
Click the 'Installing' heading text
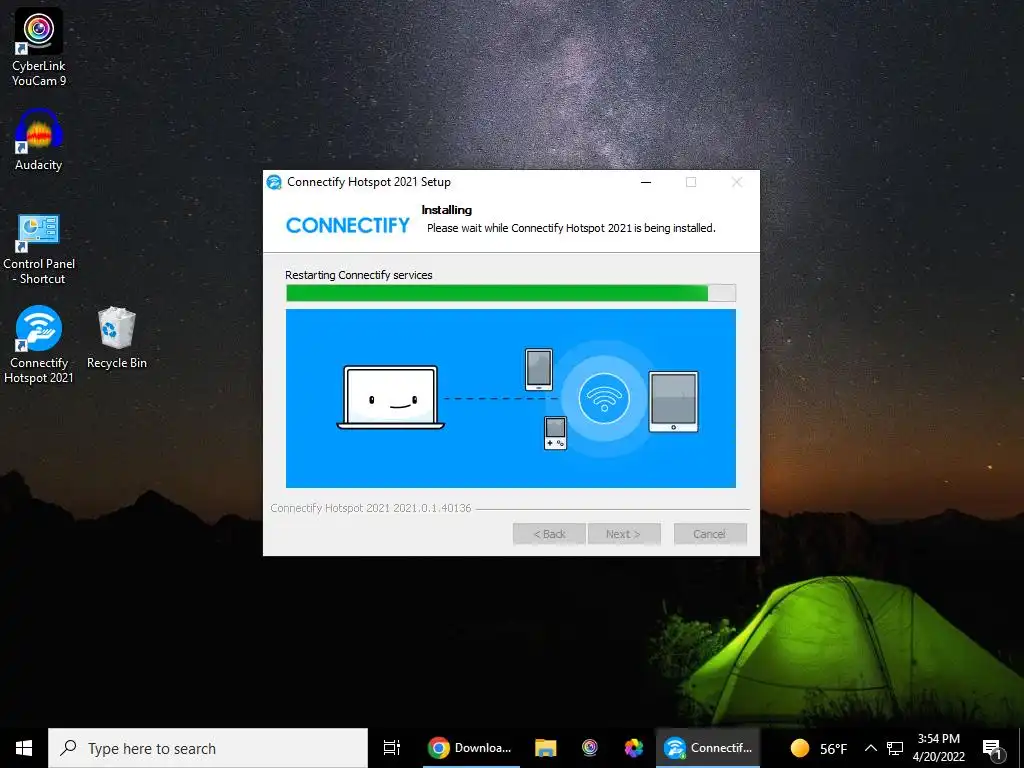(x=447, y=210)
